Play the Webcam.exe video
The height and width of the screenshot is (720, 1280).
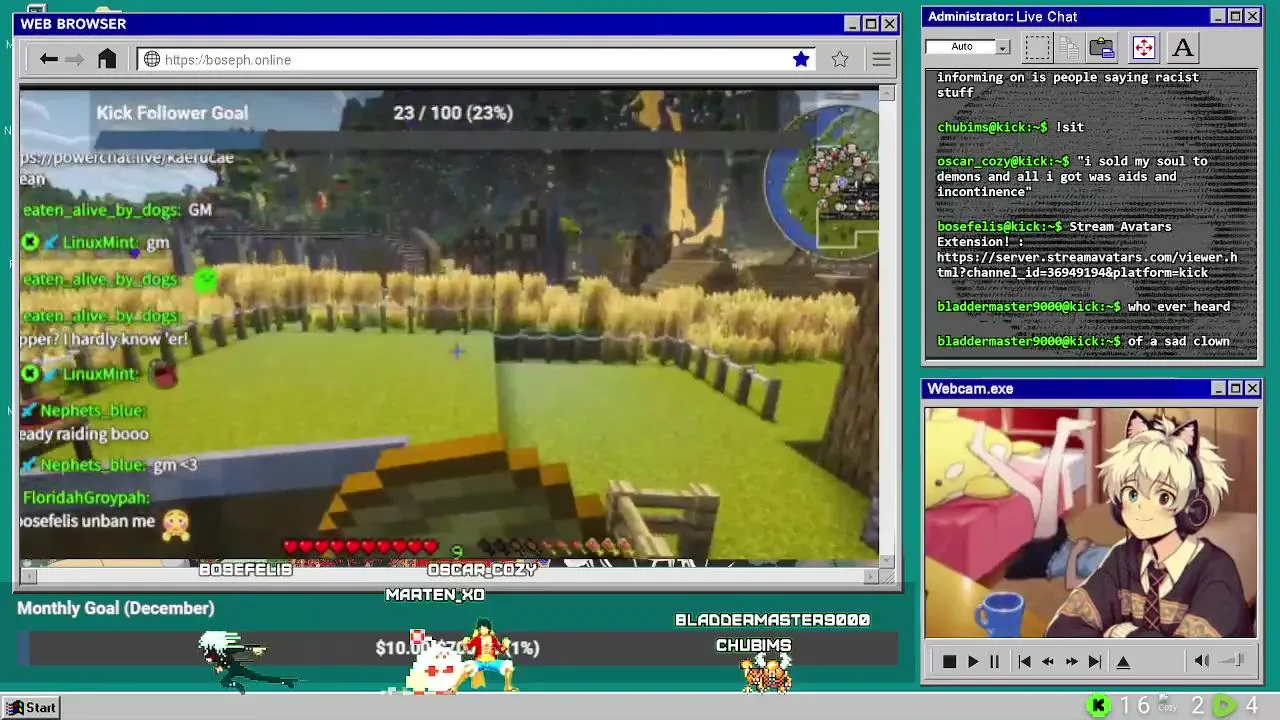coord(972,661)
